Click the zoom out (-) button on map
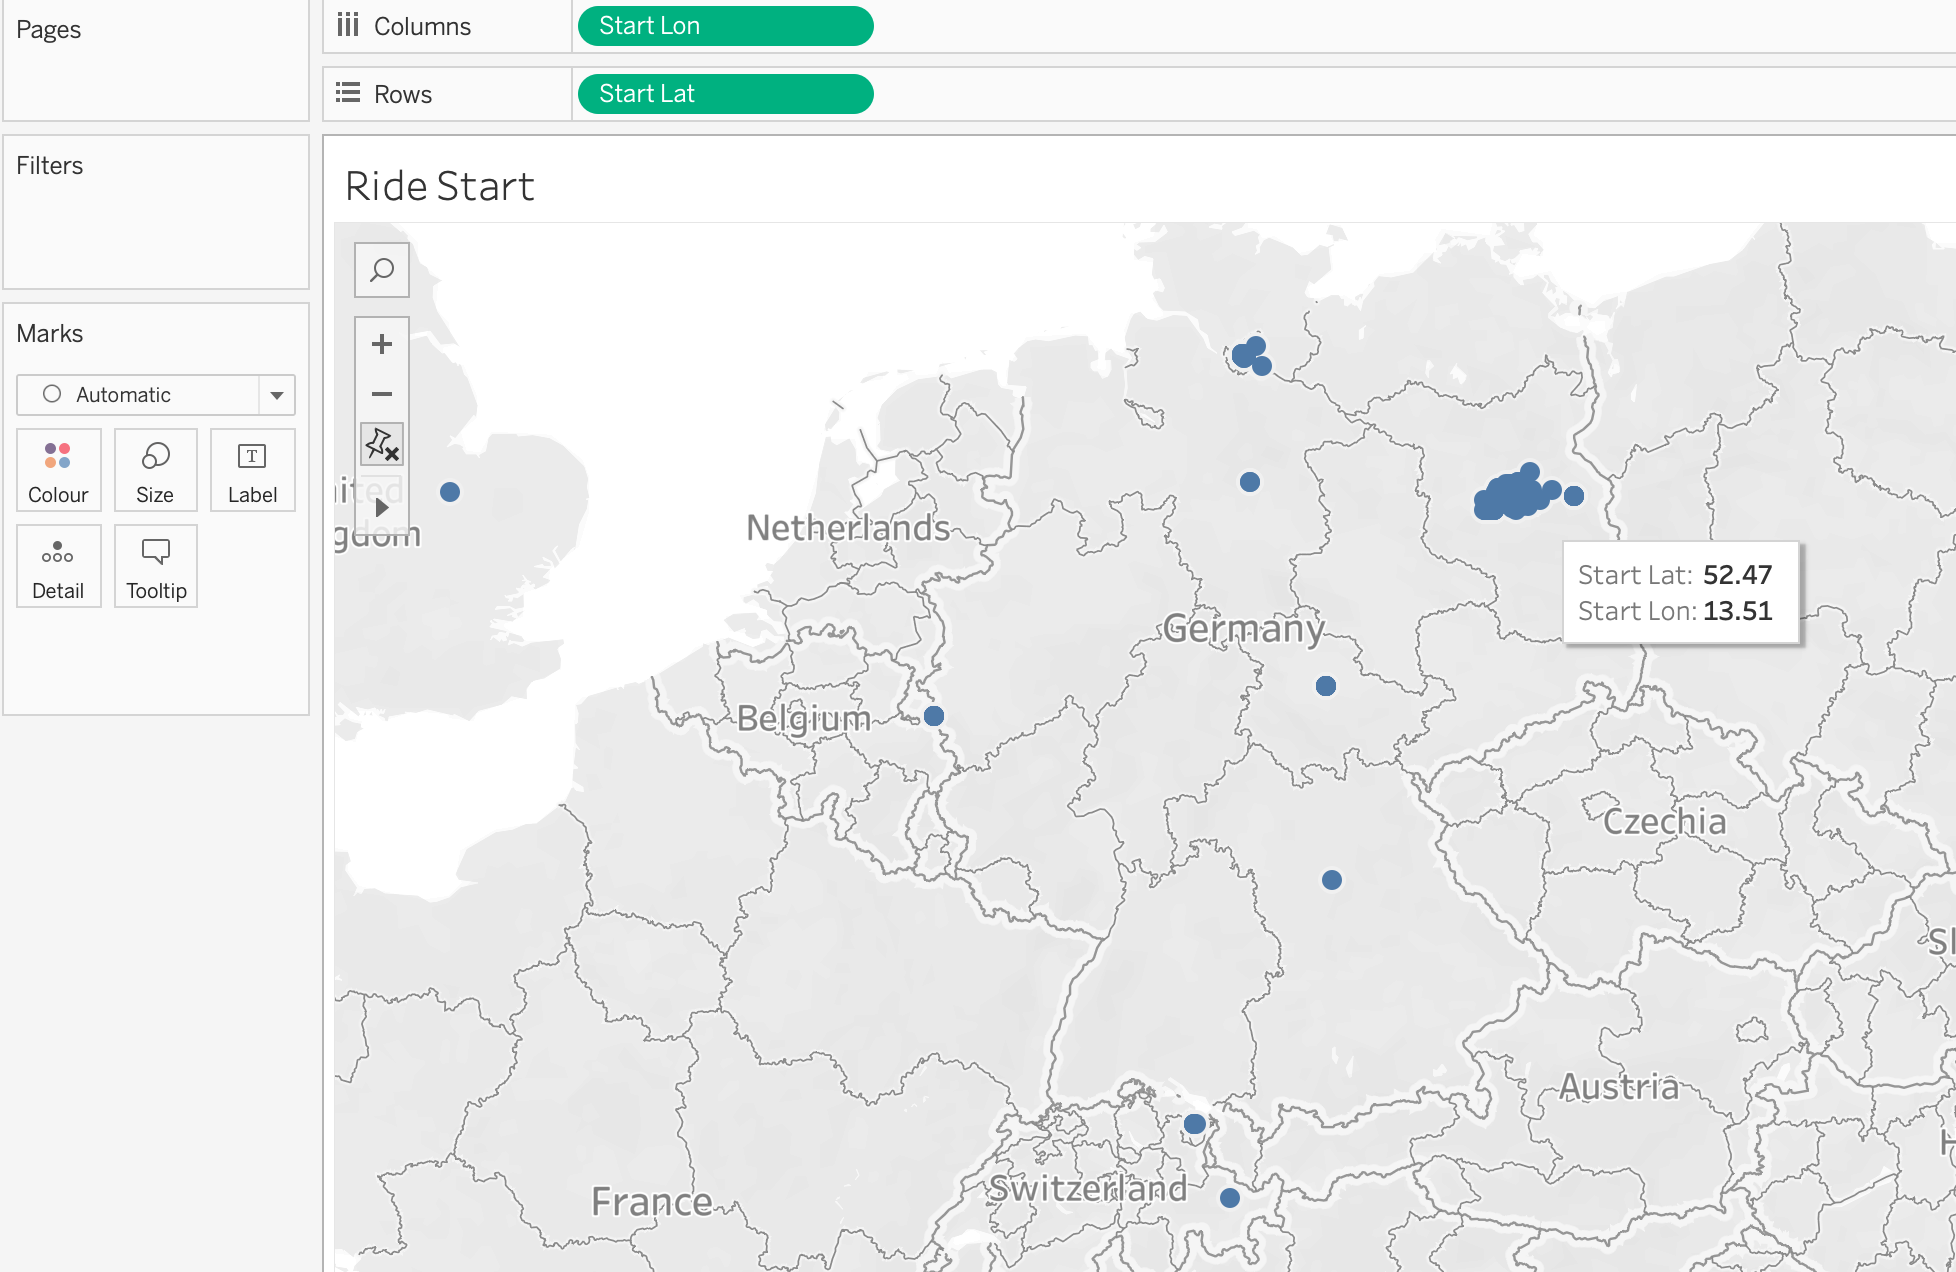The width and height of the screenshot is (1956, 1272). [381, 392]
